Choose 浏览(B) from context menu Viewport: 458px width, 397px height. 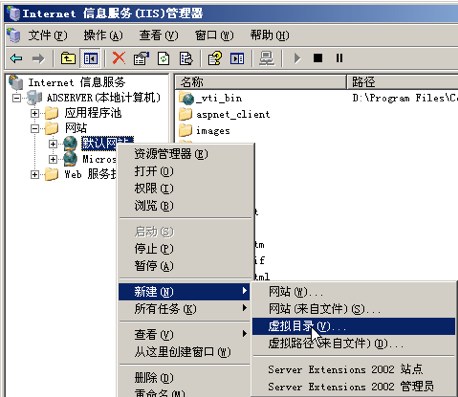[185, 206]
